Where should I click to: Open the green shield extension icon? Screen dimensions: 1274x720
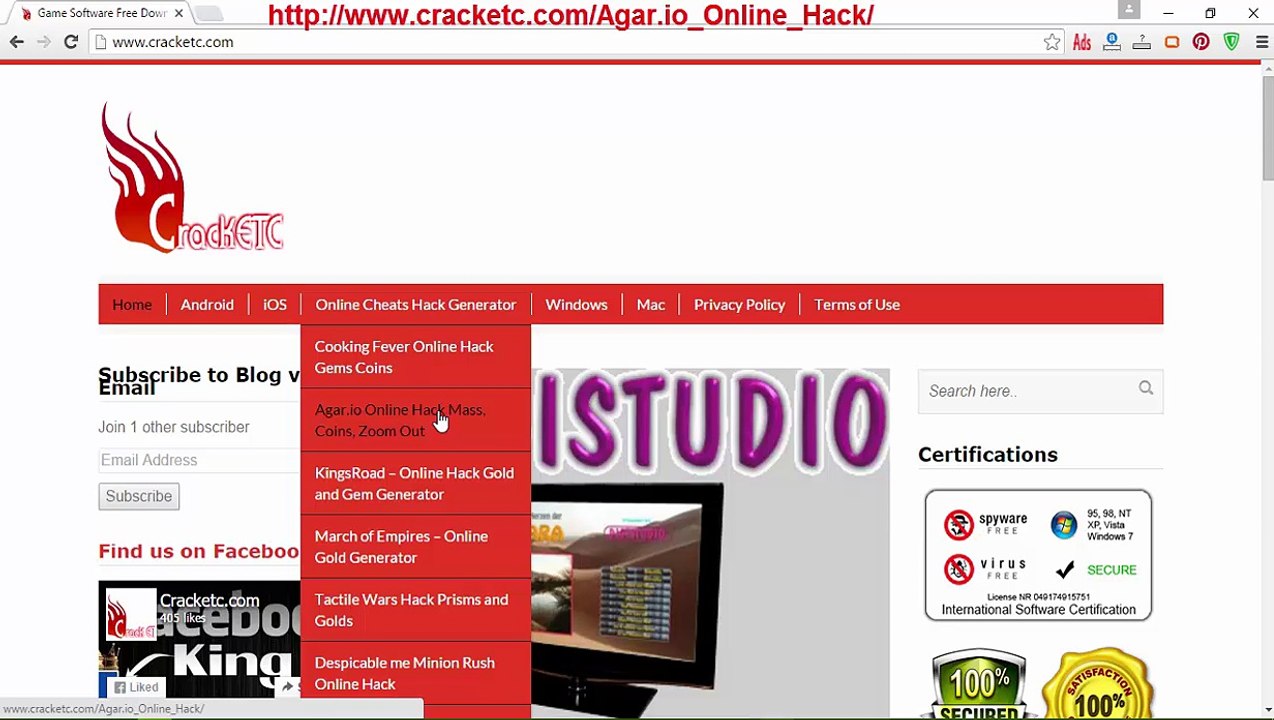tap(1231, 42)
